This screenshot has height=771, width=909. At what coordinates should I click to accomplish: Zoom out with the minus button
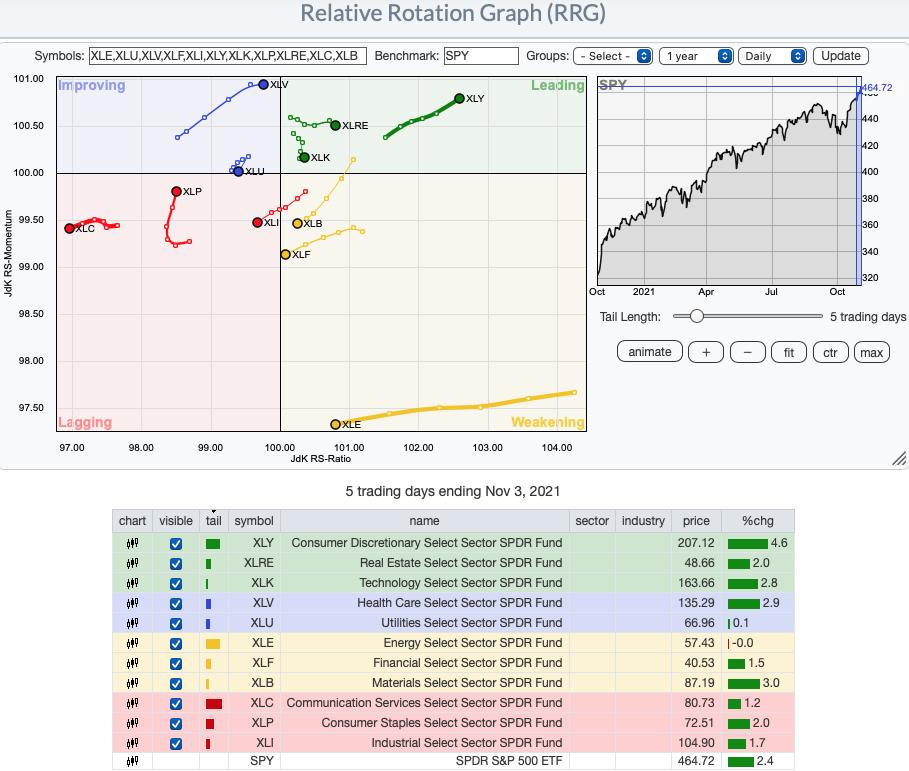748,352
